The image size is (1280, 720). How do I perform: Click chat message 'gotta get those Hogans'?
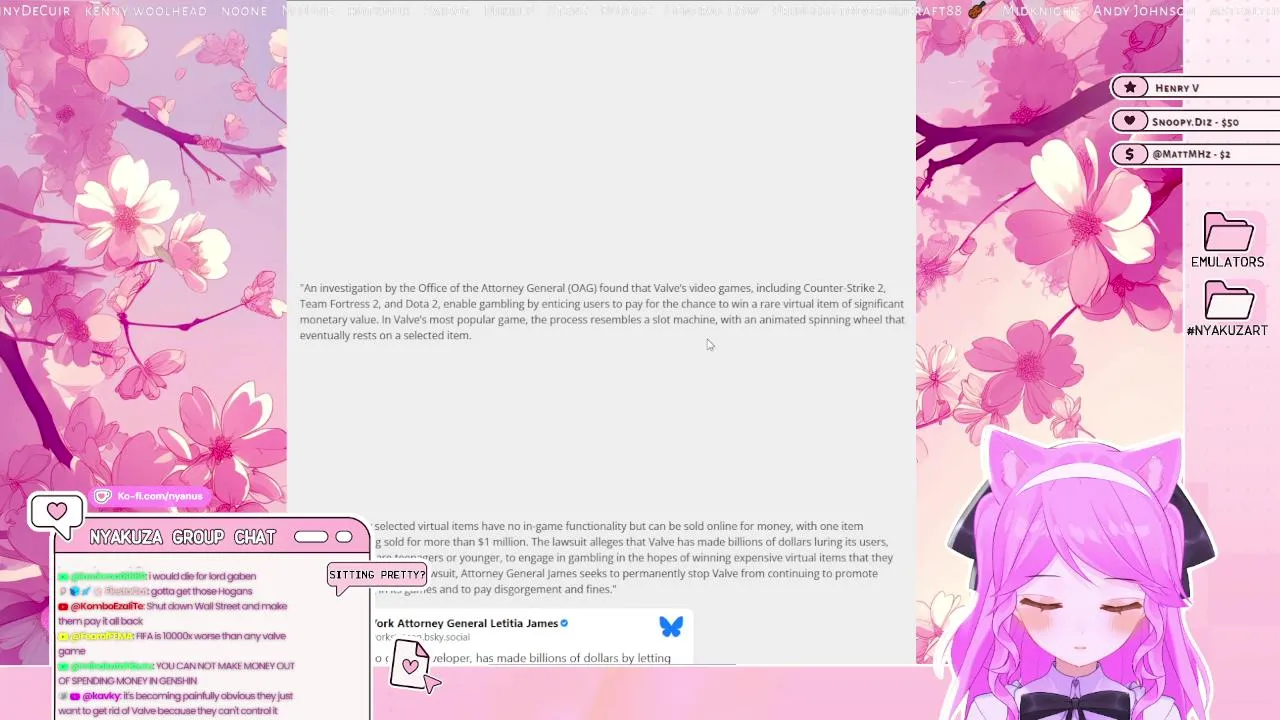pyautogui.click(x=201, y=591)
